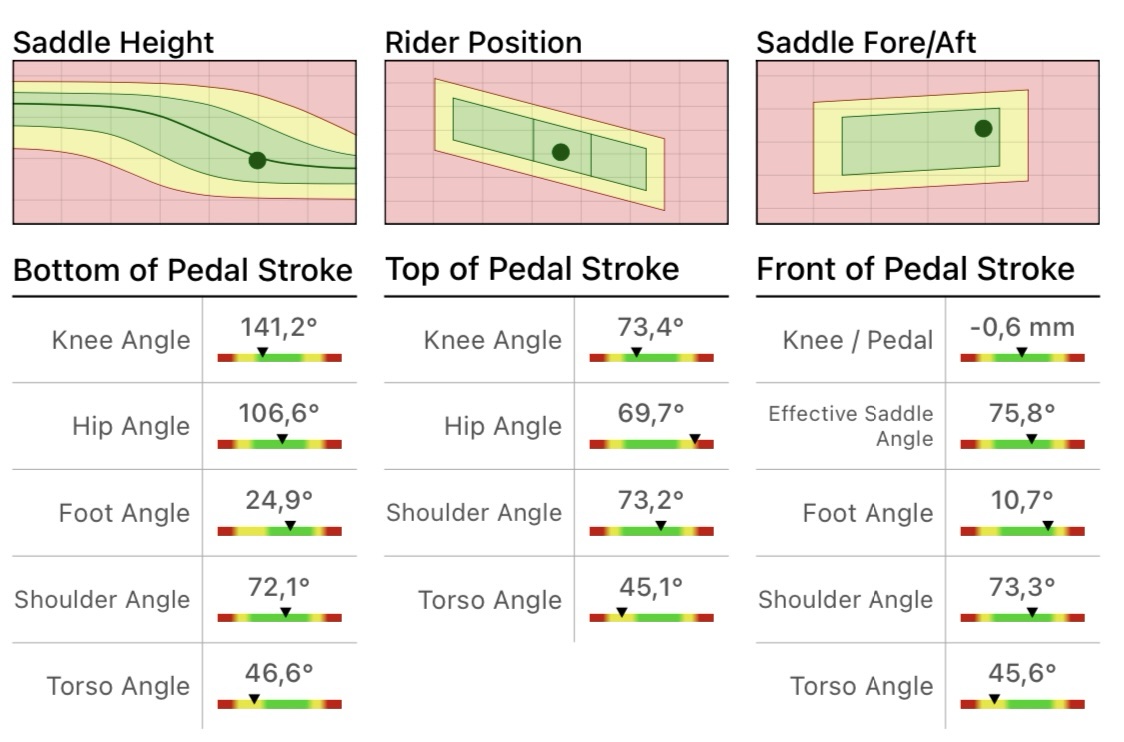Image resolution: width=1124 pixels, height=742 pixels.
Task: Click the marker triangle under 45,6° torso angle
Action: tap(994, 698)
